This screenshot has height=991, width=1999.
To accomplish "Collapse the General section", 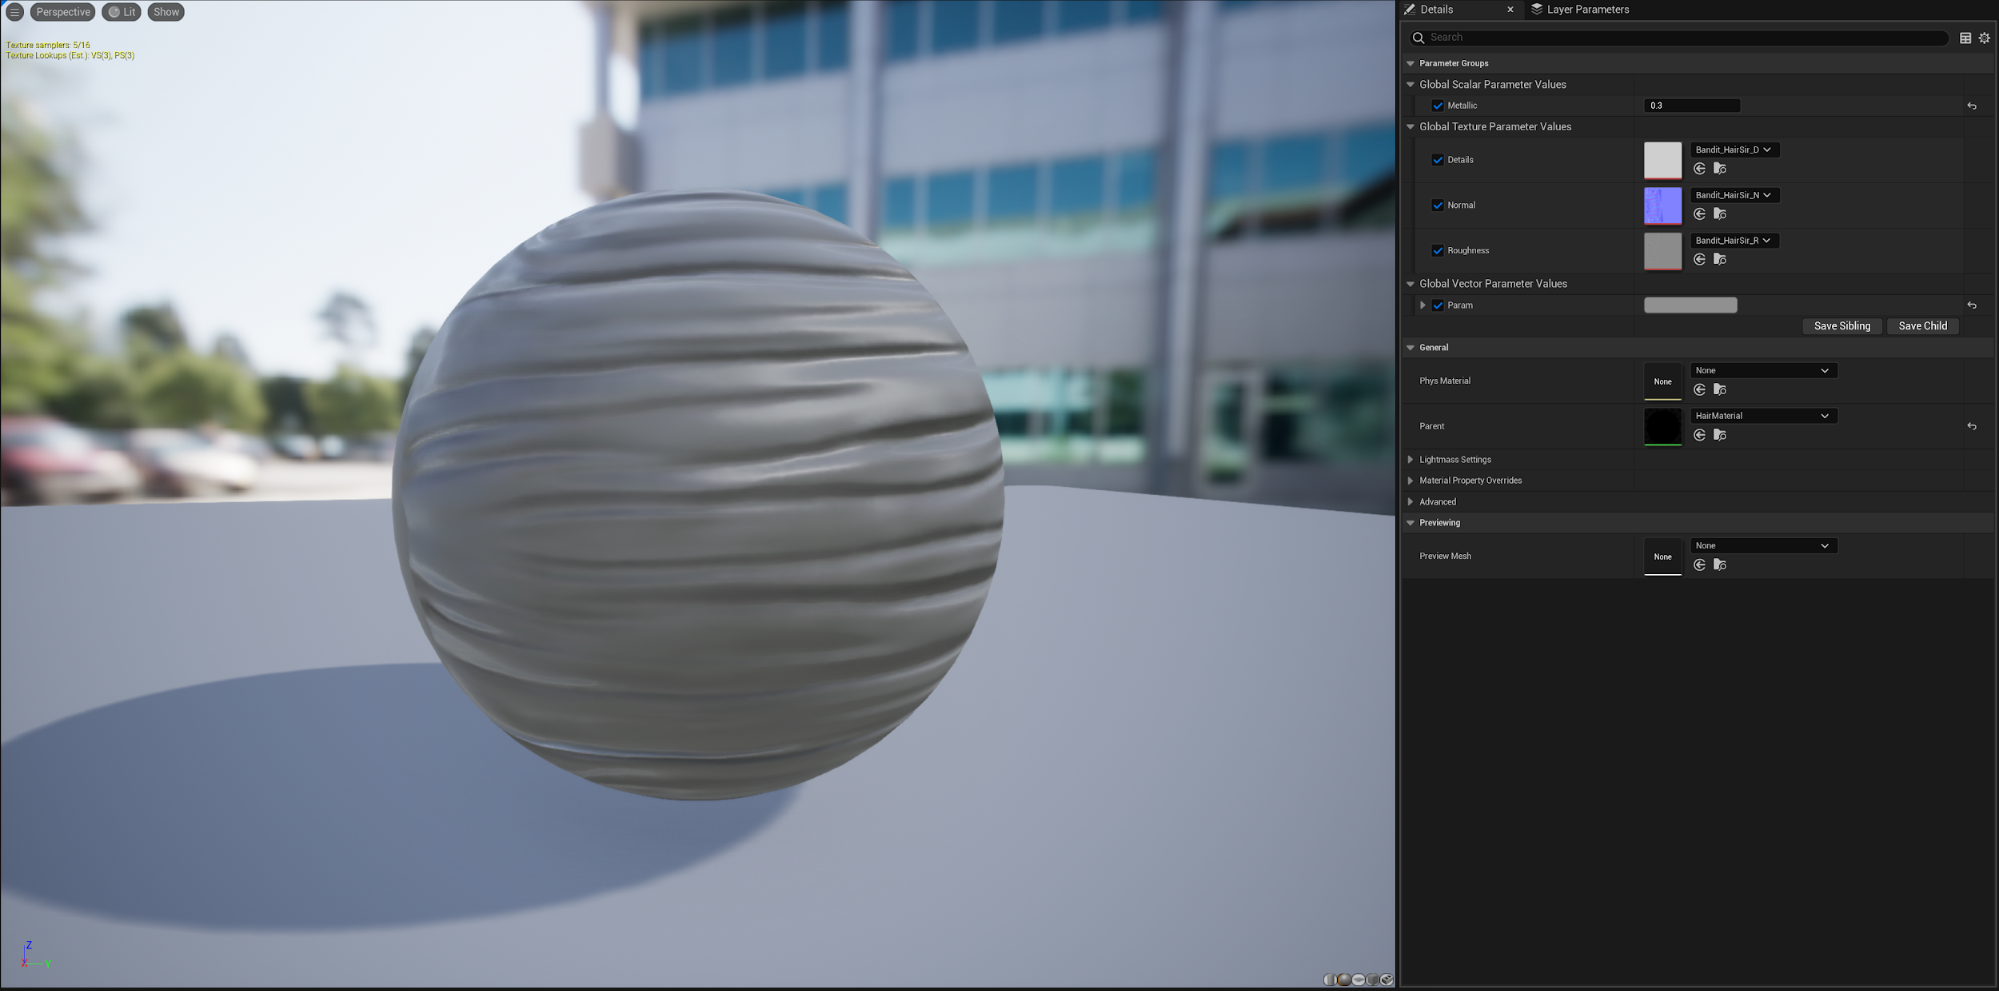I will (x=1410, y=348).
